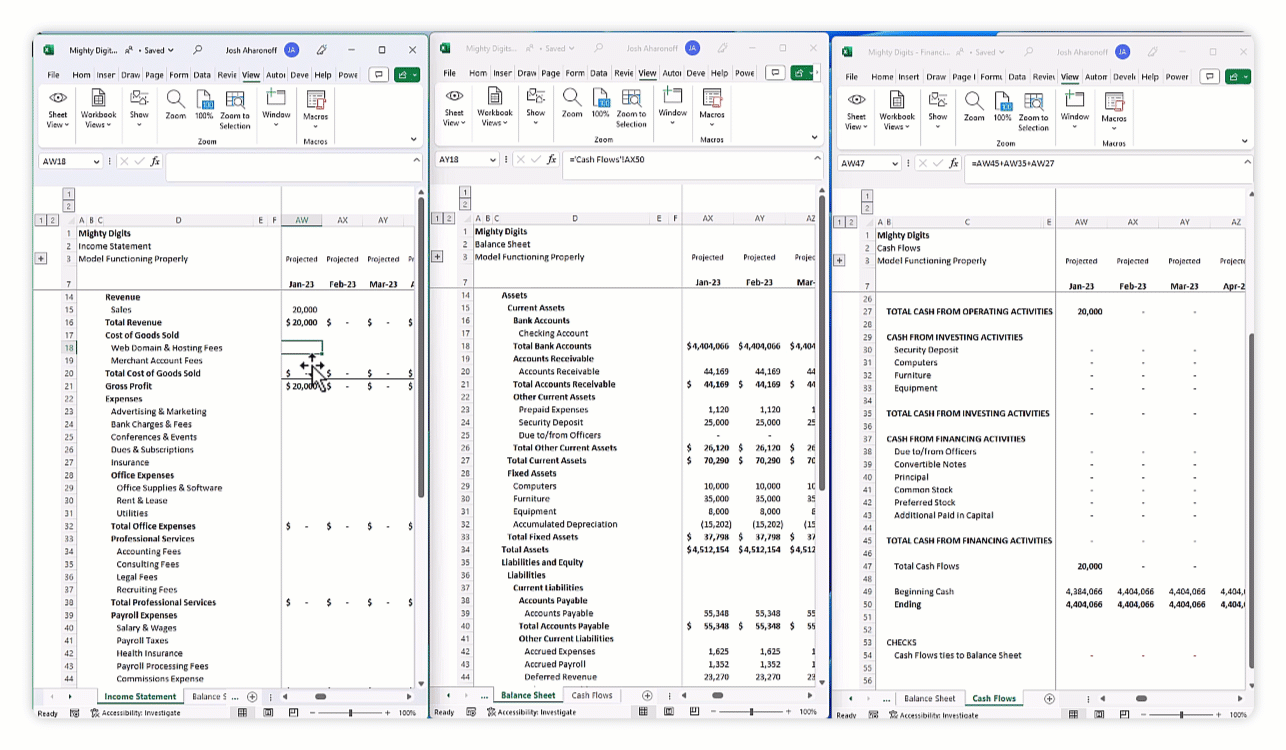Click the 100% zoom icon in the Balance Sheet window
1286x750 pixels.
(x=600, y=102)
